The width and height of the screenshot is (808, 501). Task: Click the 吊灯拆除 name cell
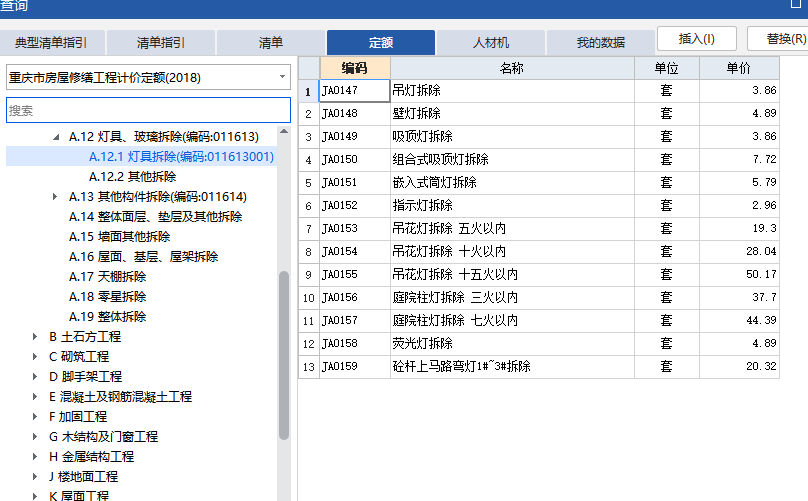point(512,91)
